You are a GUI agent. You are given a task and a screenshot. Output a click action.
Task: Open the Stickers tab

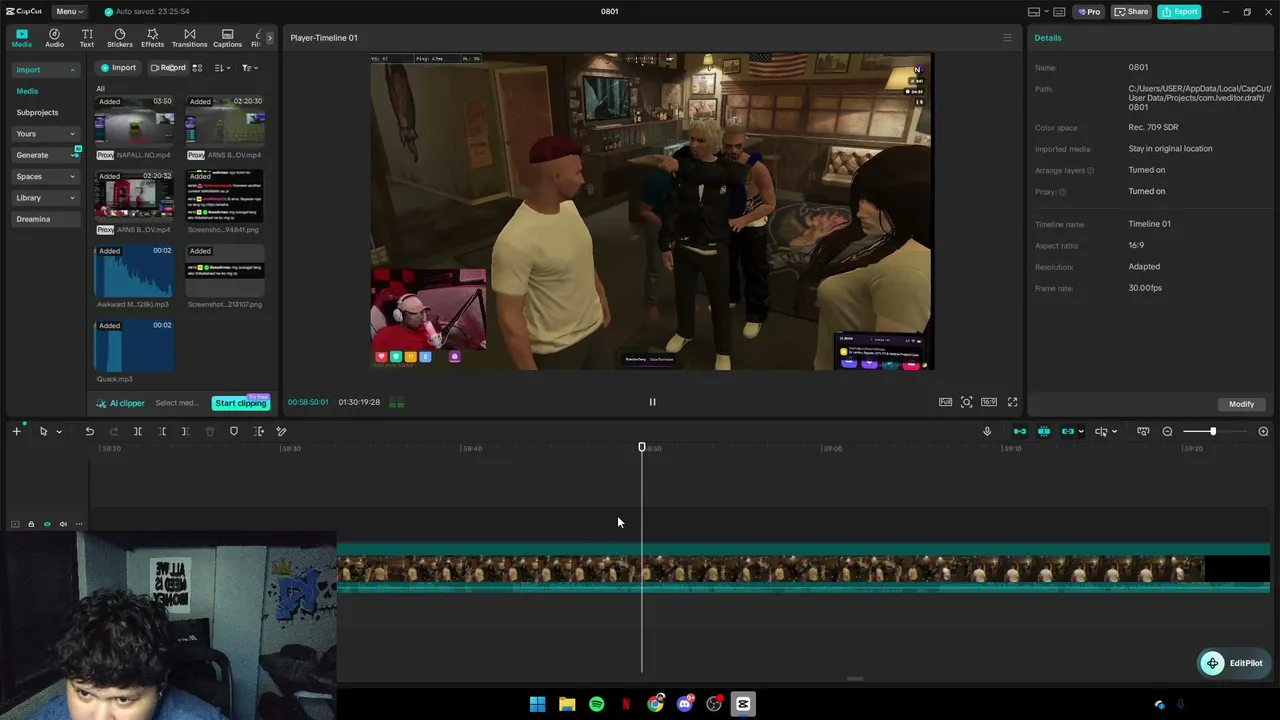click(120, 38)
